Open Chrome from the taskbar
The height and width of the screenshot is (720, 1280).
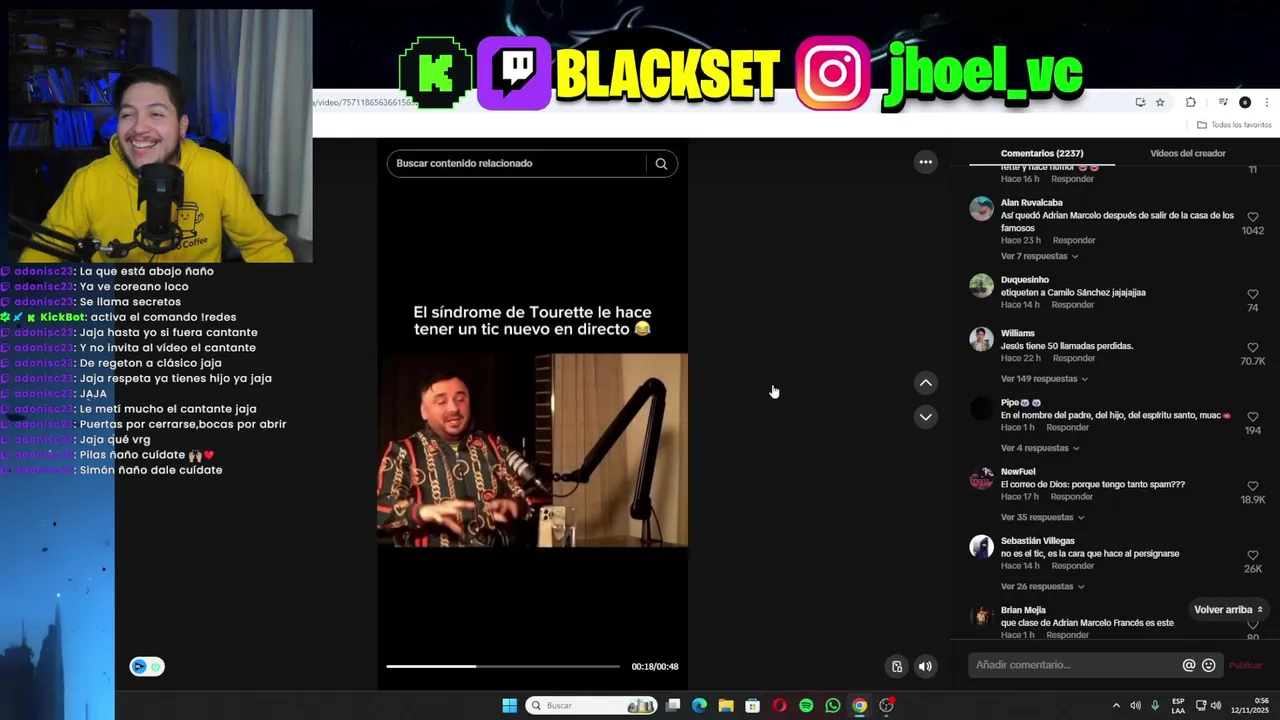[859, 706]
